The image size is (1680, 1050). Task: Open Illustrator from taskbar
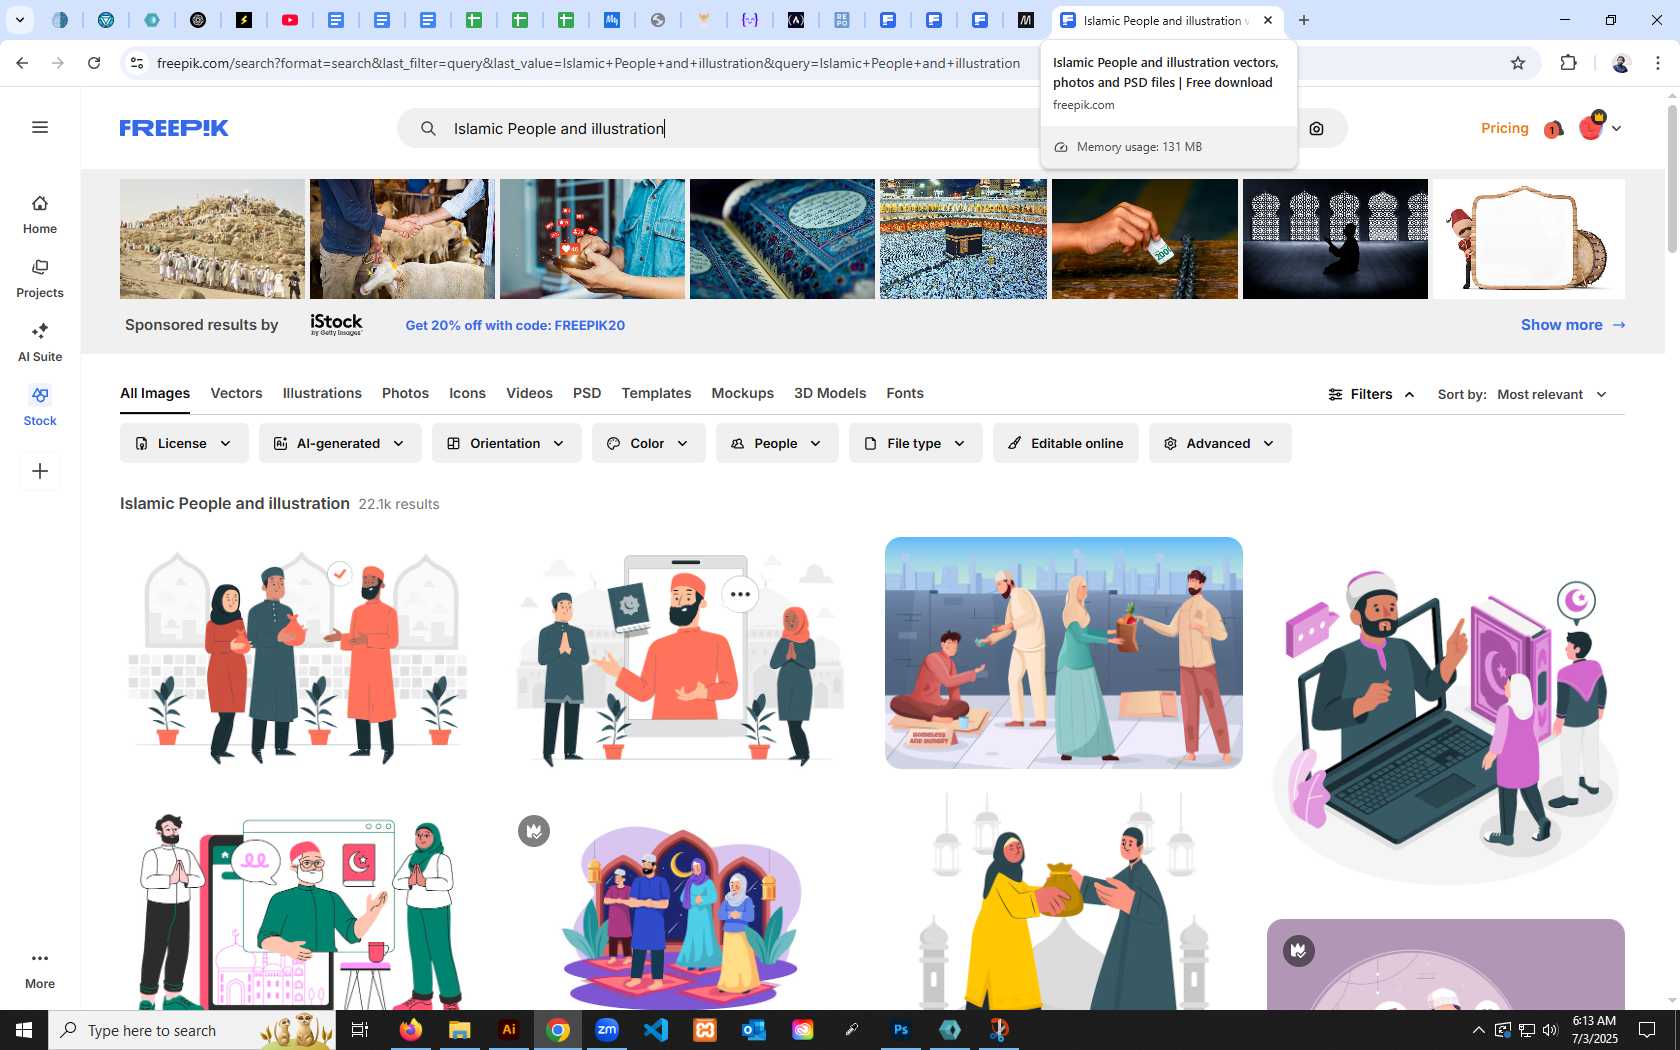[x=509, y=1030]
